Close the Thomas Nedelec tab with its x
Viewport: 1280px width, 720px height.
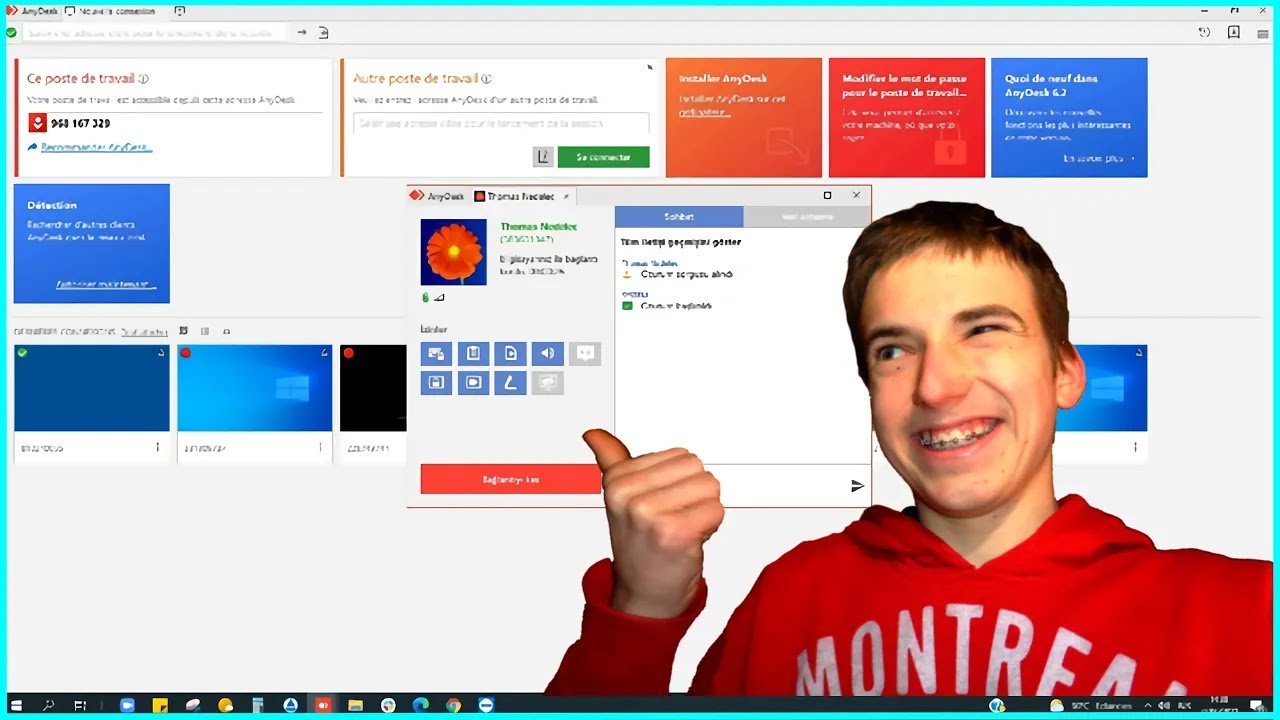coord(566,196)
